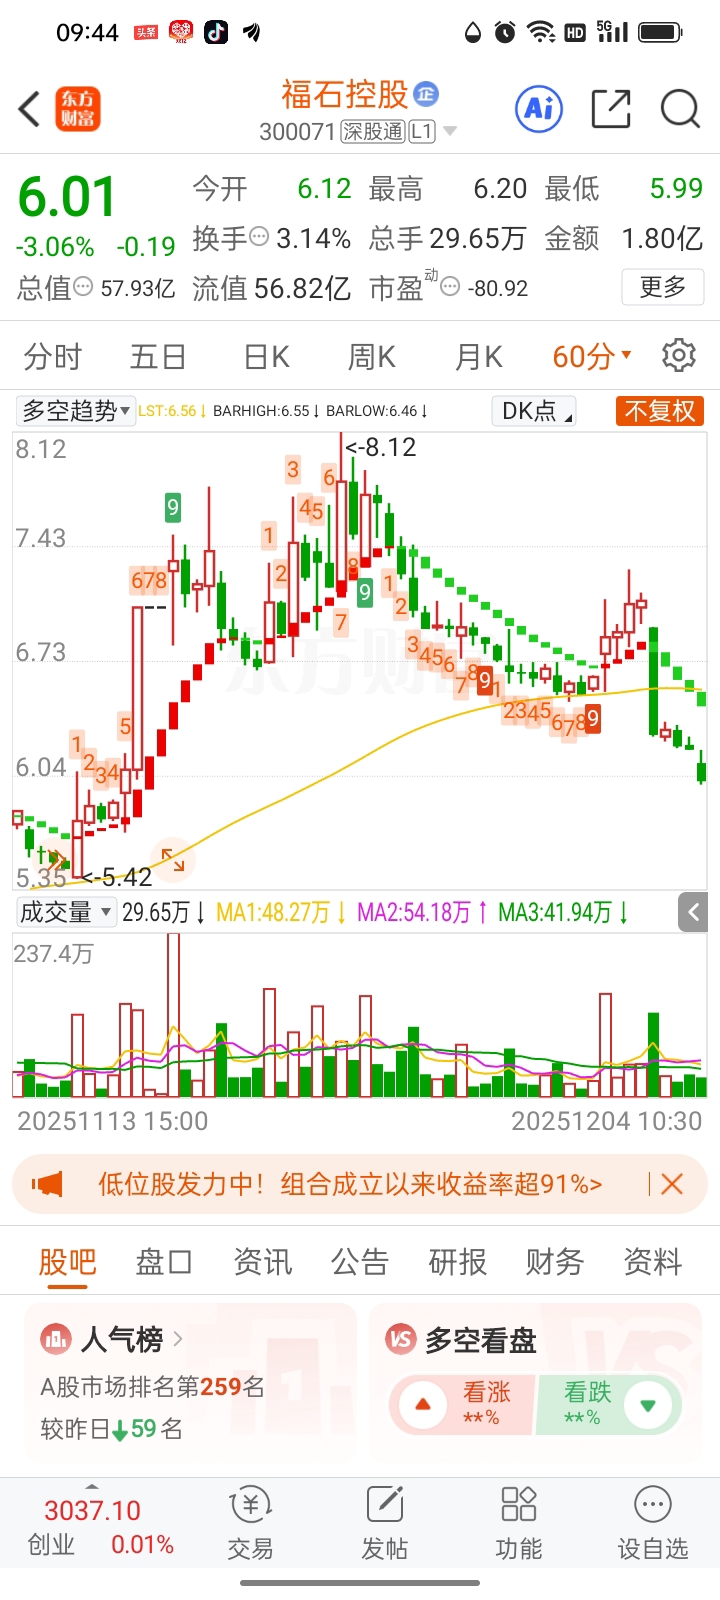Screen dimensions: 720x1600
Task: Open the 多空趋势 indicator dropdown
Action: pos(75,410)
